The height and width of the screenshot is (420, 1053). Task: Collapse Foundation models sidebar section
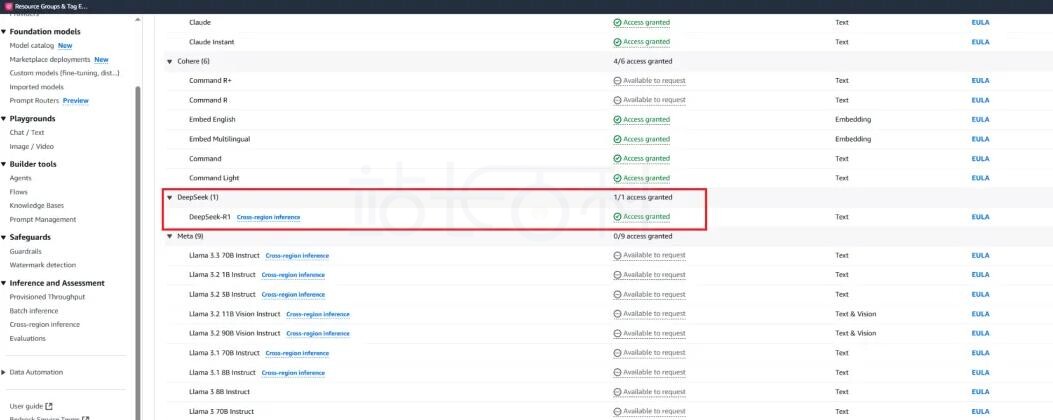click(4, 32)
